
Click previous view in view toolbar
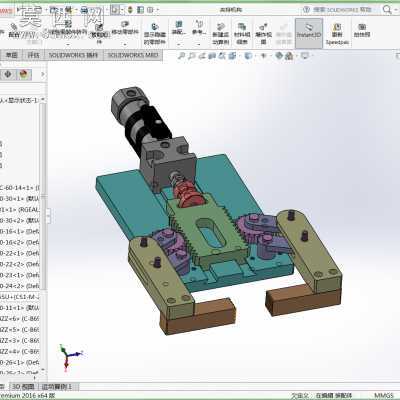tap(202, 56)
